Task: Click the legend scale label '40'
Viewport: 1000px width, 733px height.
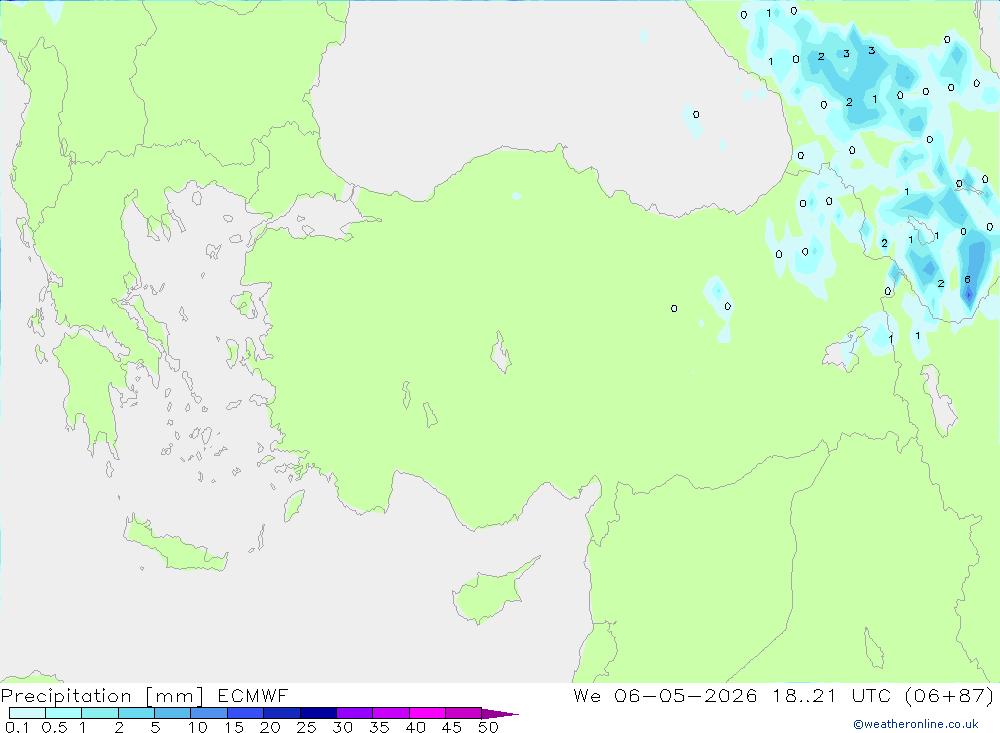Action: (x=416, y=727)
